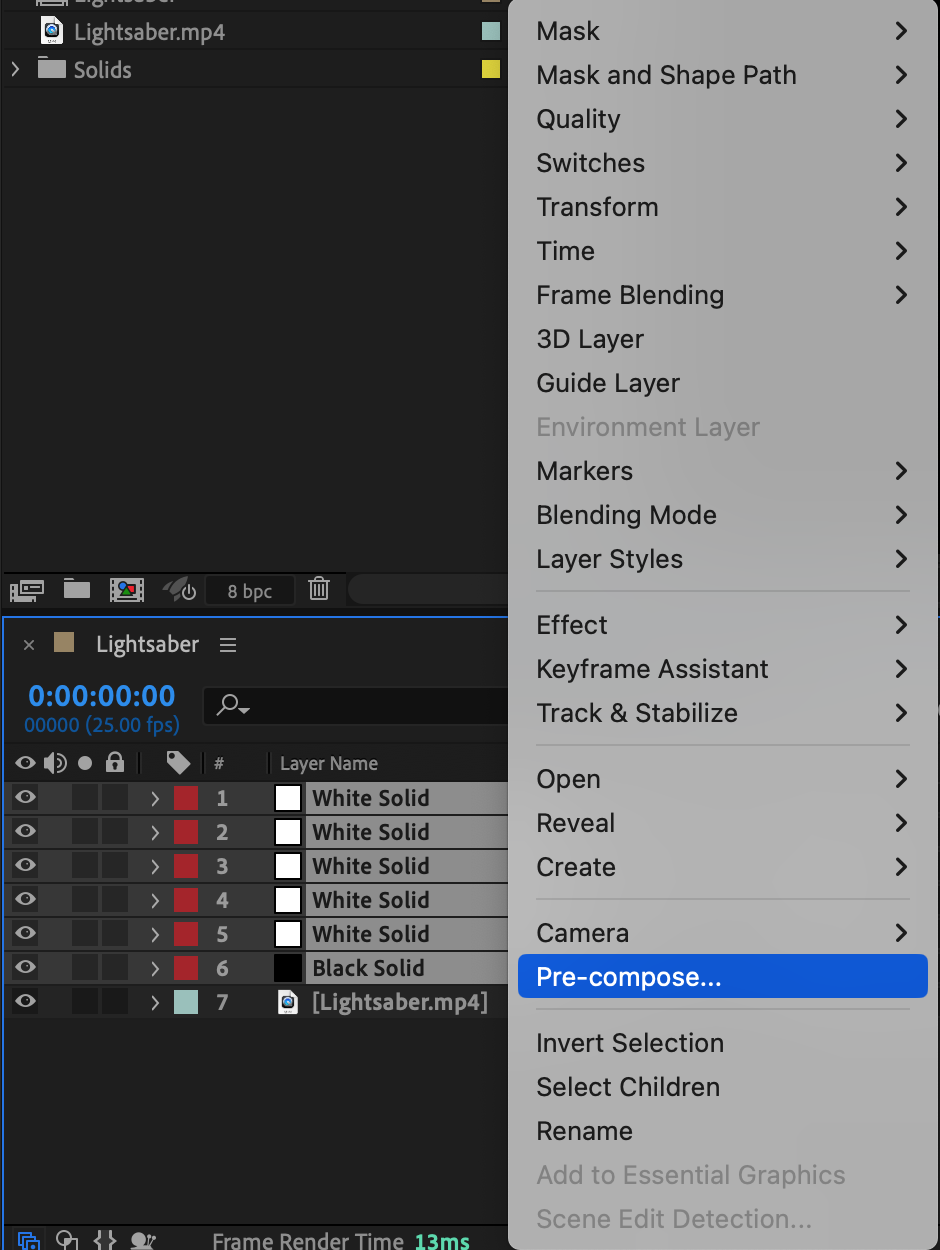Click the red label swatch of layer 2

[x=186, y=832]
